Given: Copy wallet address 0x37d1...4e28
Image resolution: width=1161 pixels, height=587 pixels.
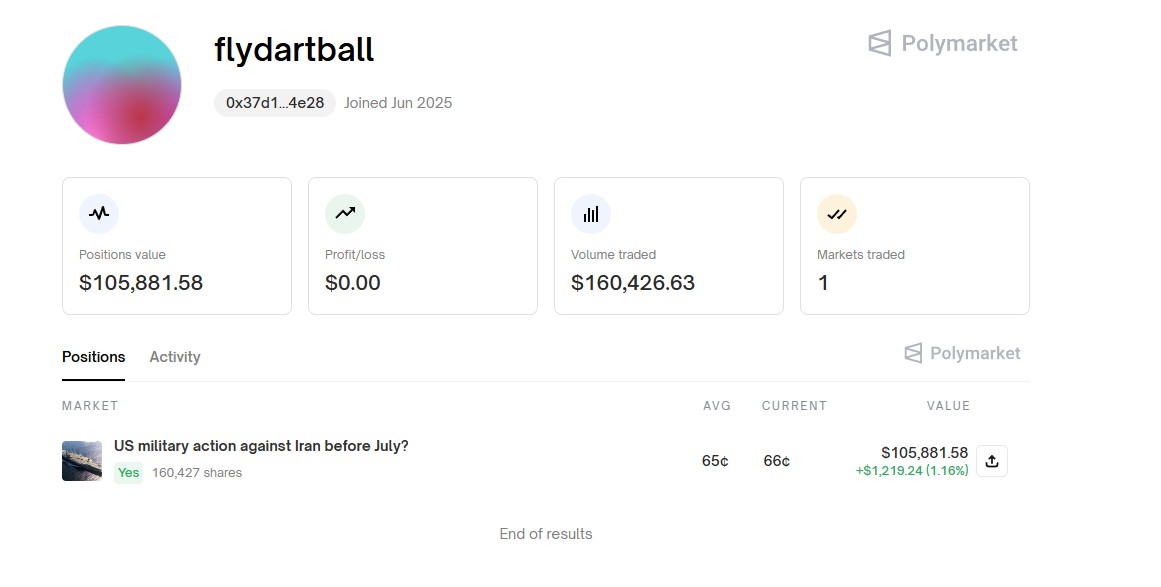Looking at the screenshot, I should click(275, 103).
